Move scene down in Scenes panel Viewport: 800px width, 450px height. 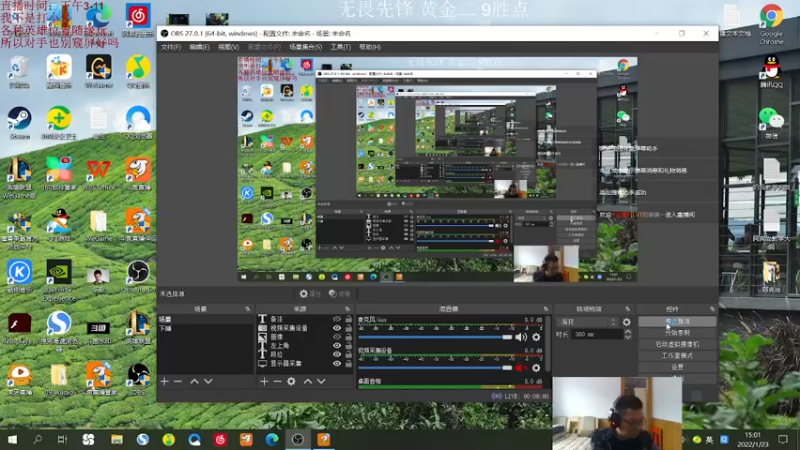coord(208,381)
